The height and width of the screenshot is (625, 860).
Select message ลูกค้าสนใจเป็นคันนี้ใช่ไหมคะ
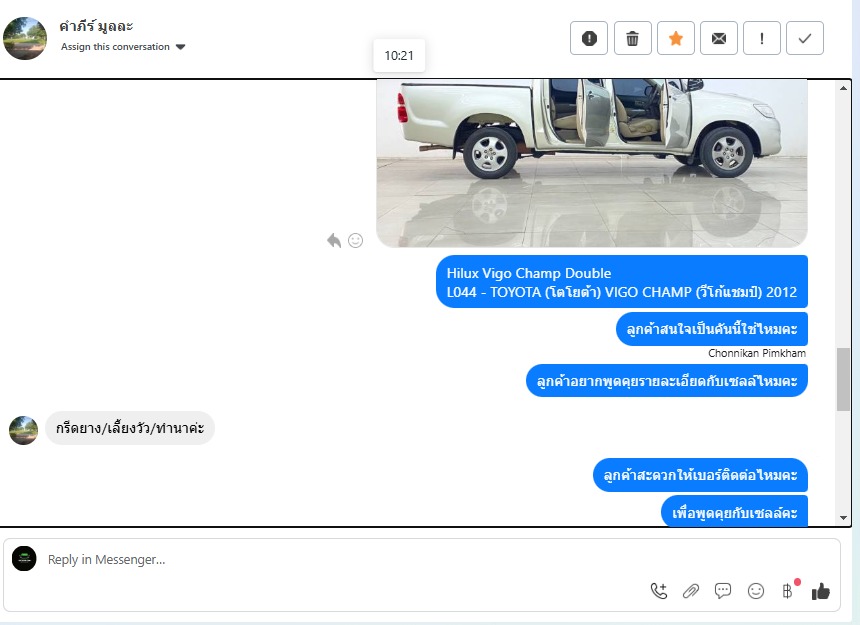[712, 329]
